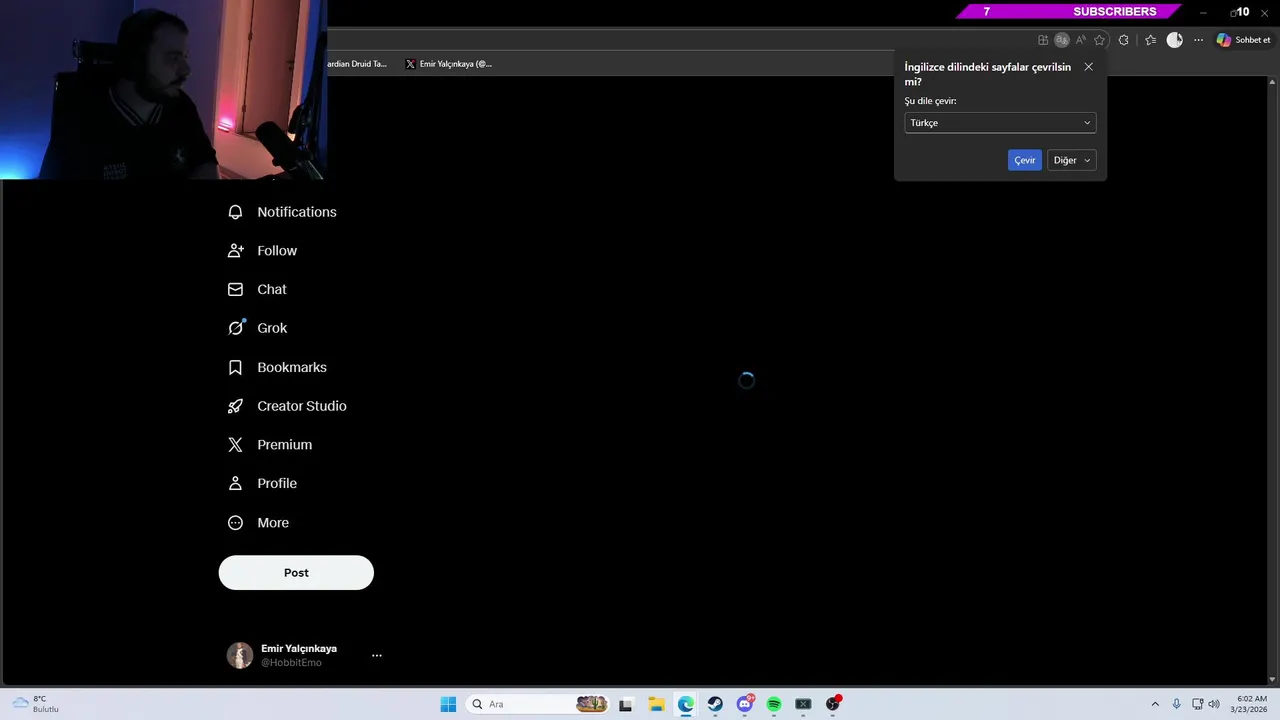Open account menu dots beside Emir Yalçınkaya
Viewport: 1280px width, 720px height.
pos(377,656)
